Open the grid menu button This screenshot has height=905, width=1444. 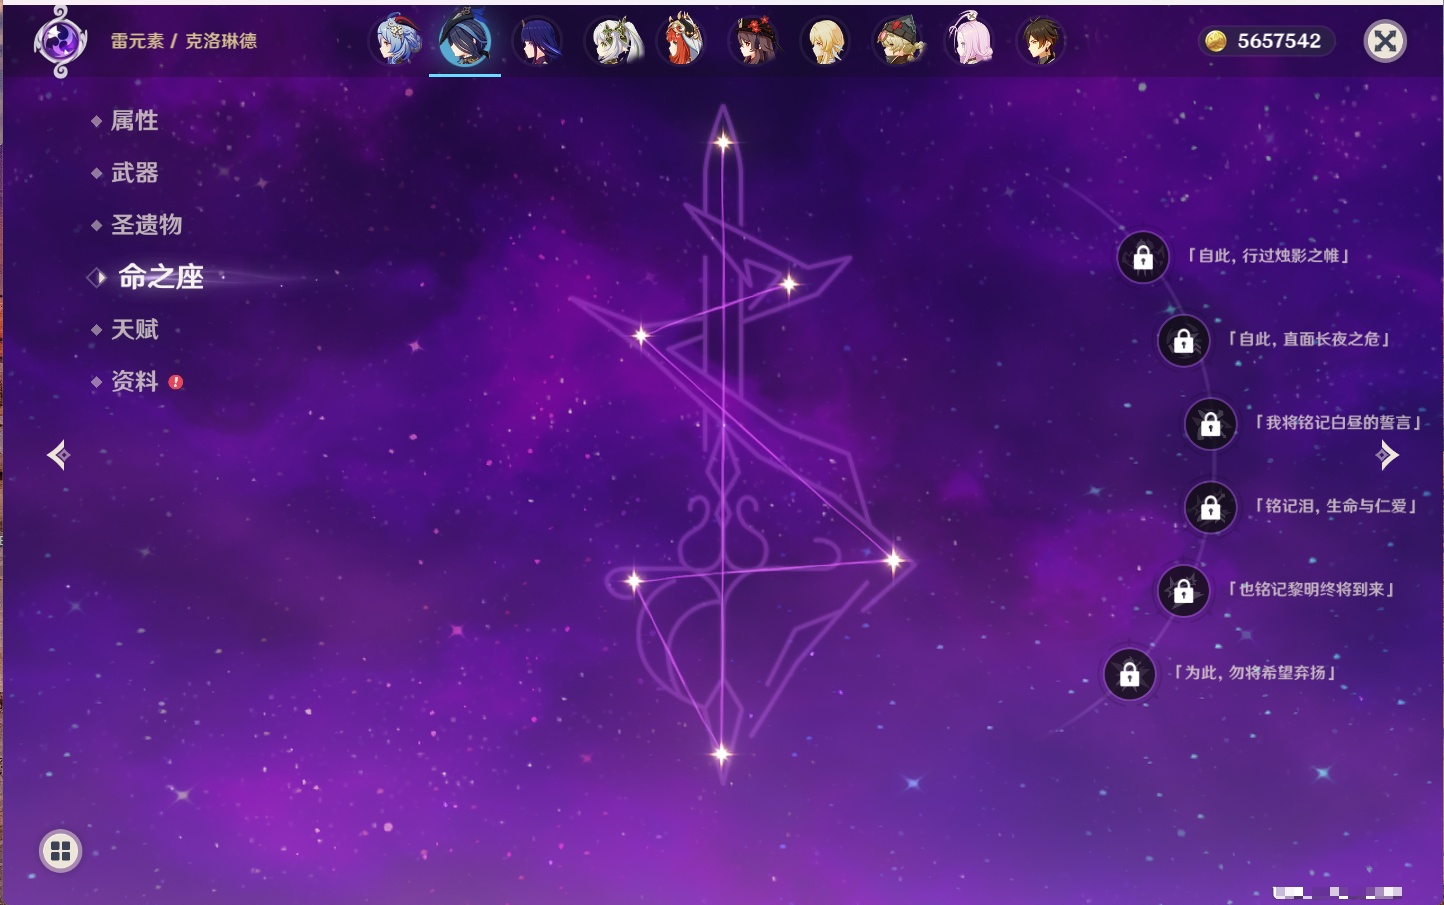click(x=60, y=851)
